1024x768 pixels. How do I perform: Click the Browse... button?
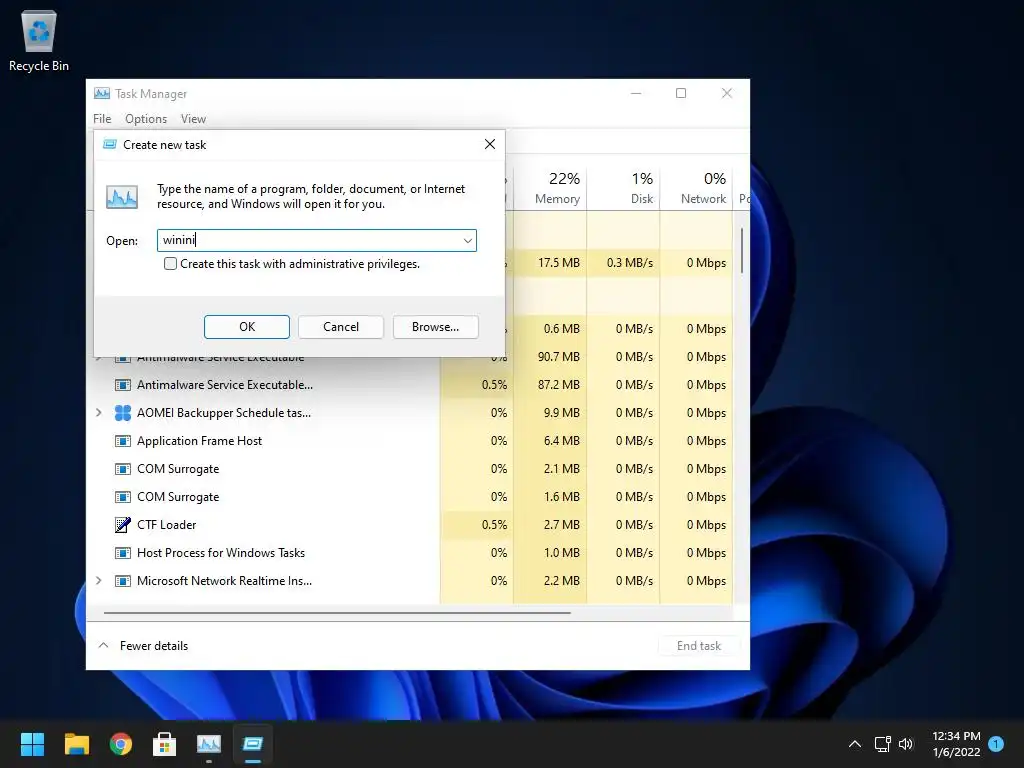coord(436,327)
